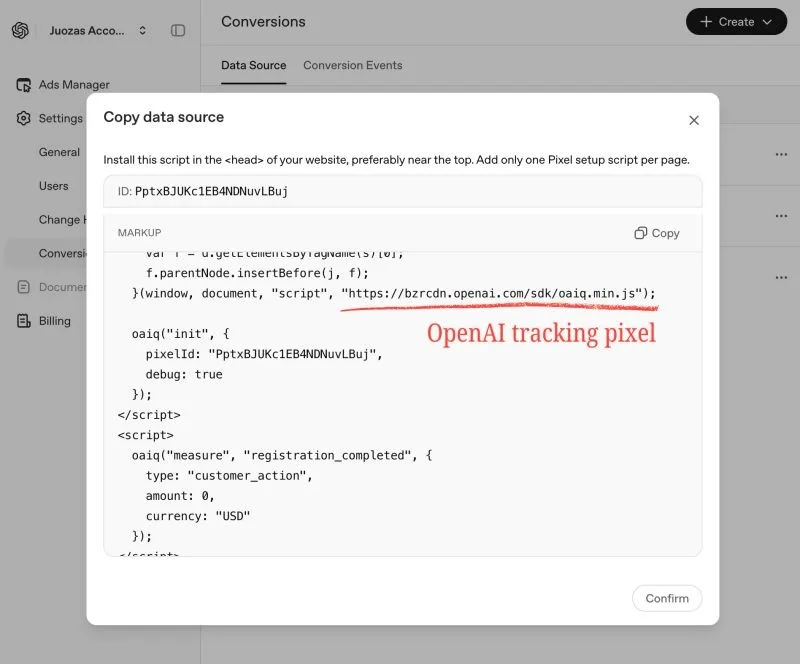Switch to the Conversion Events tab
The image size is (800, 664).
(x=353, y=65)
